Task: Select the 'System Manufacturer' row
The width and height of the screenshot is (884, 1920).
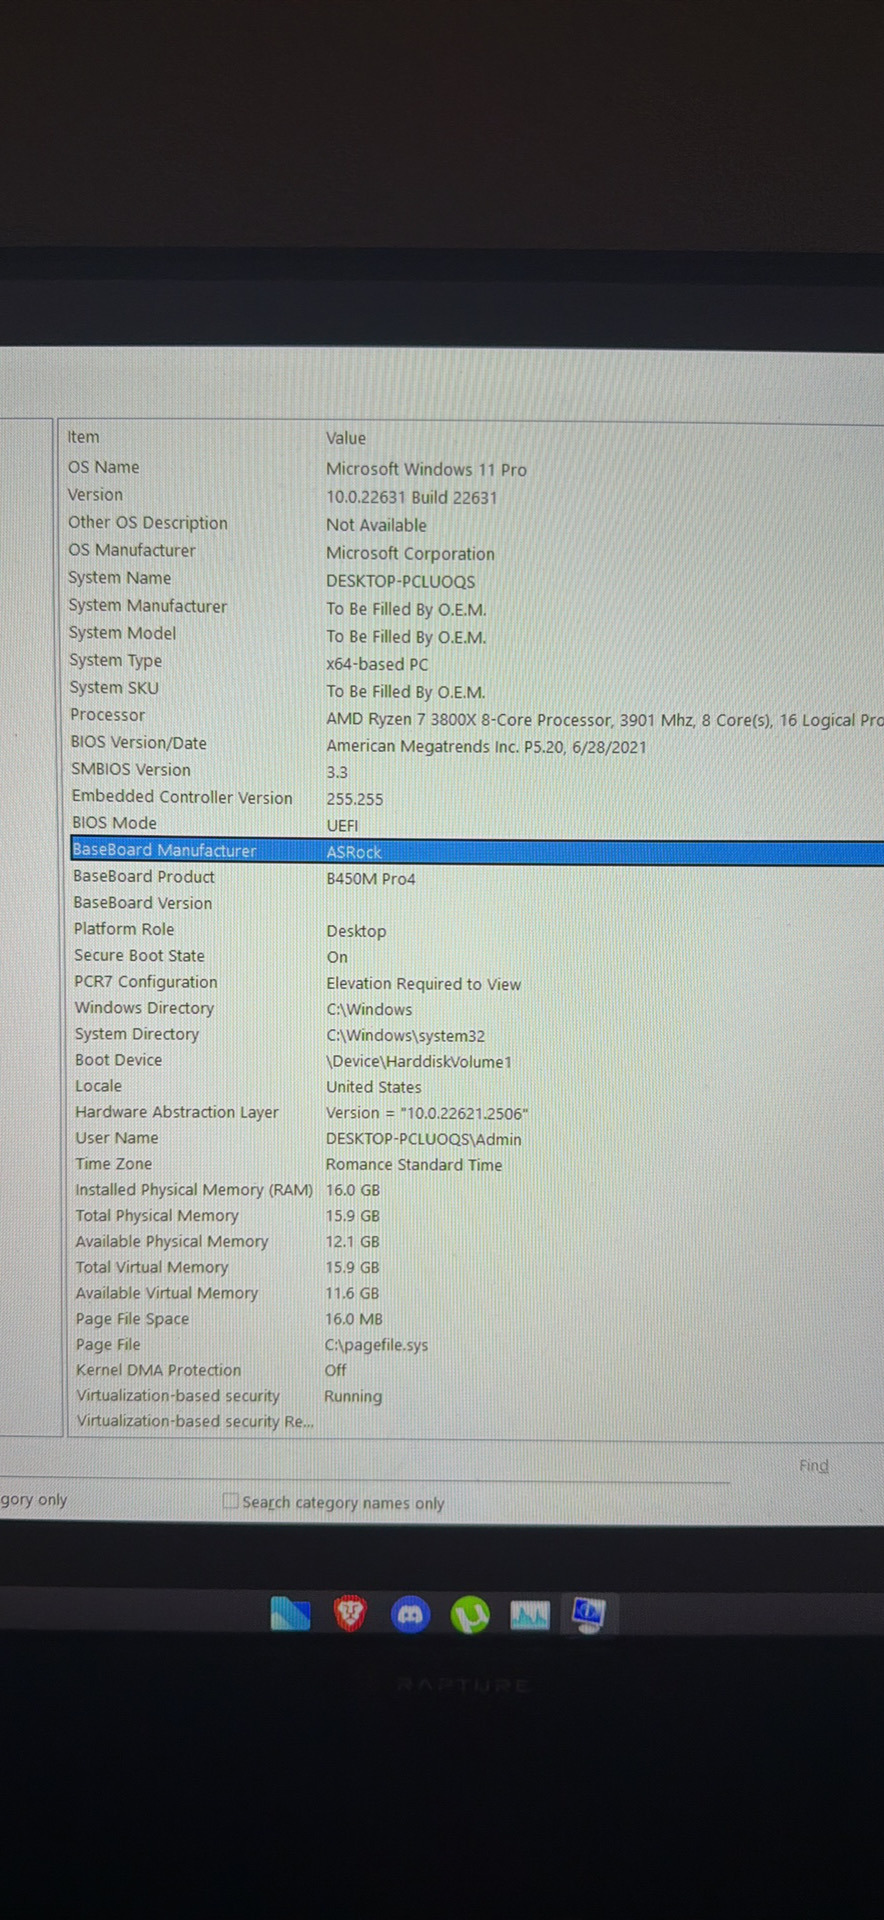Action: click(475, 607)
